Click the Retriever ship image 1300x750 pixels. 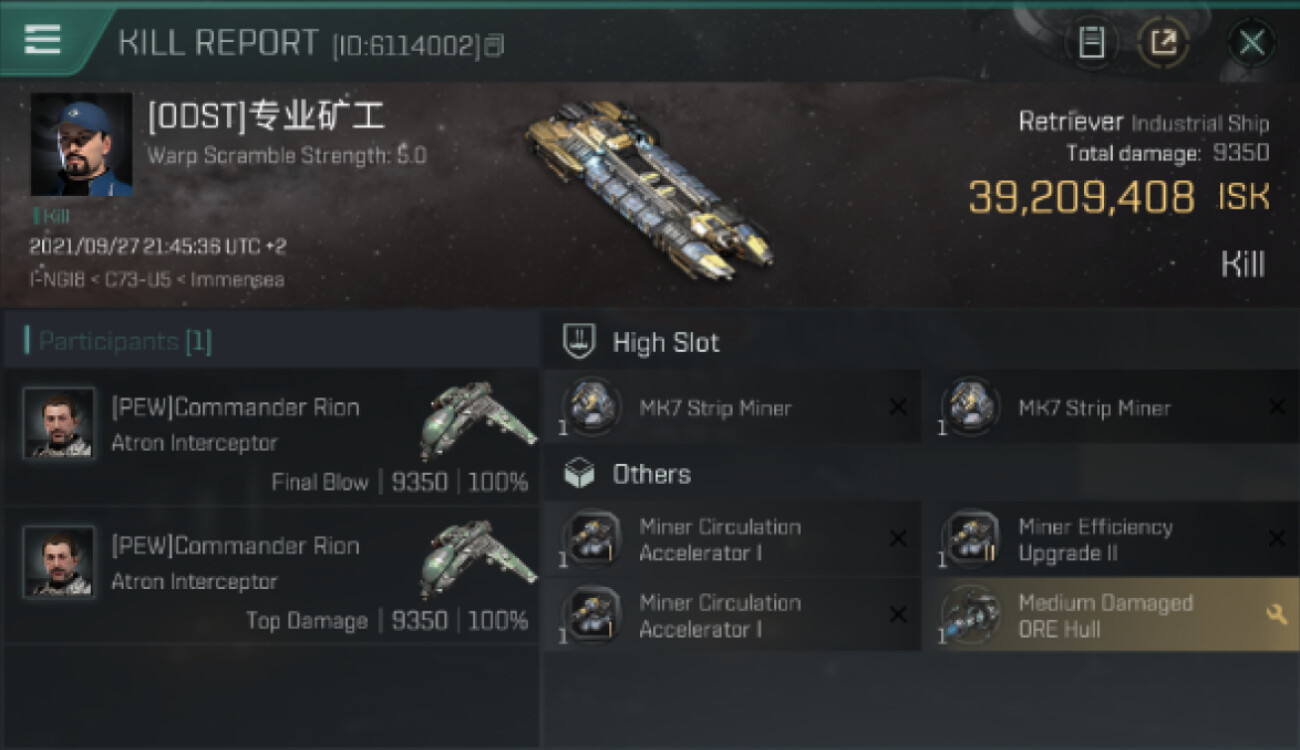(648, 189)
